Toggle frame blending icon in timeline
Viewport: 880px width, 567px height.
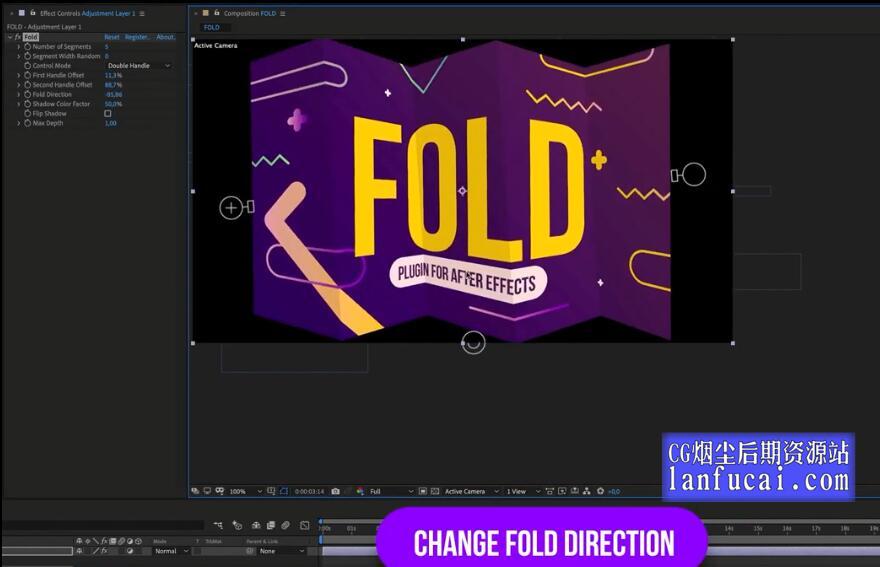pos(271,525)
